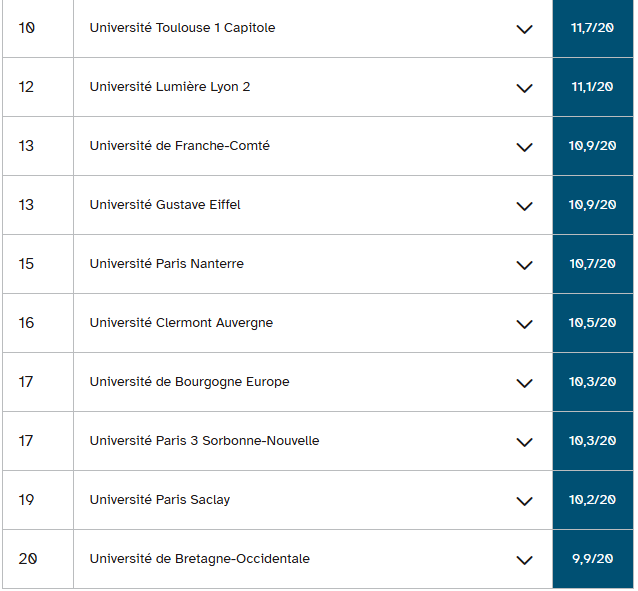Expand the Université de Bretagne-Occidentale chevron
638x591 pixels.
click(524, 560)
